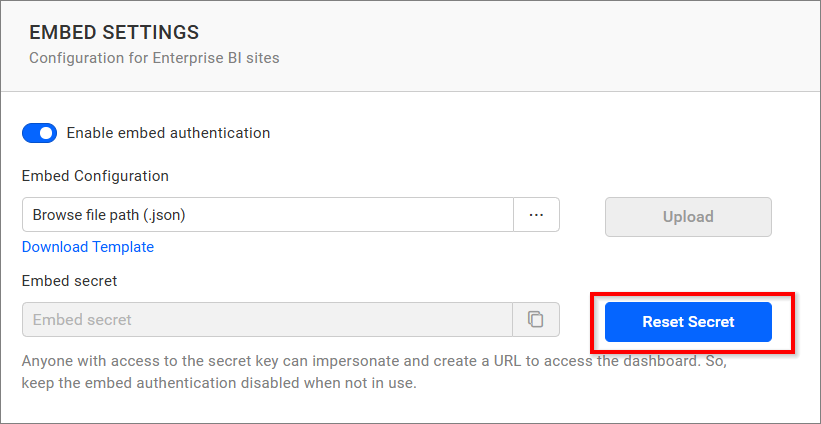Click the "Enable embed authentication" label text
Screen dimensions: 821x424
coord(168,133)
